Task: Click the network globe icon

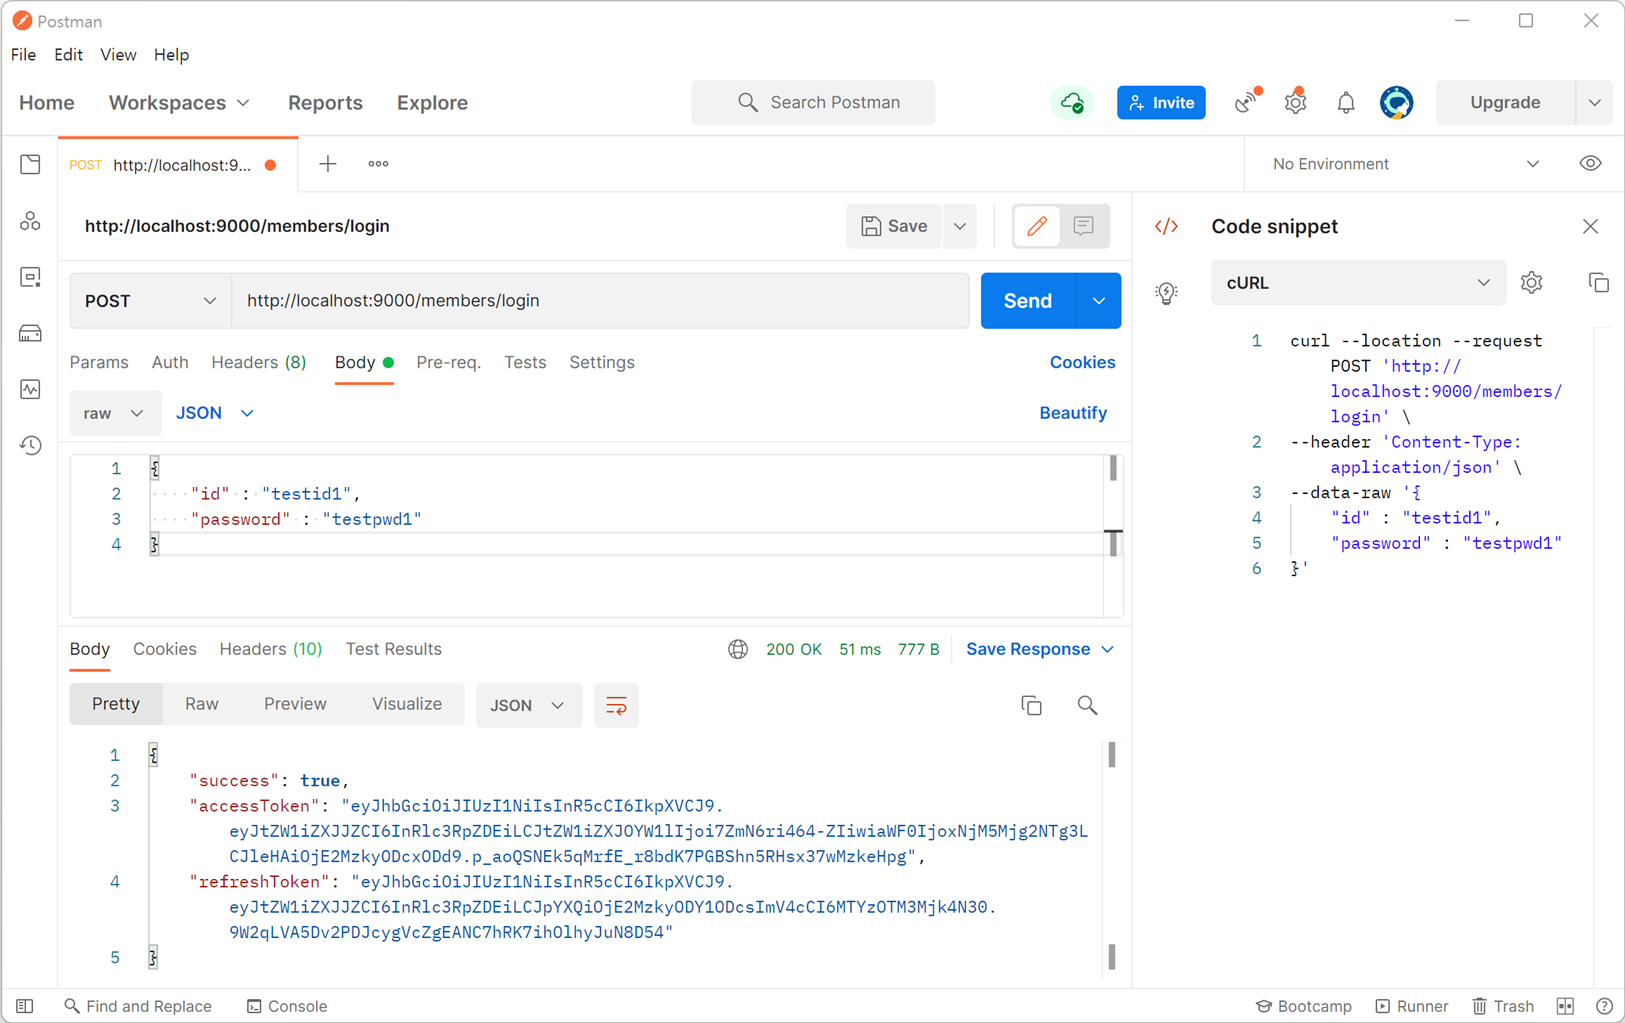Action: coord(738,649)
